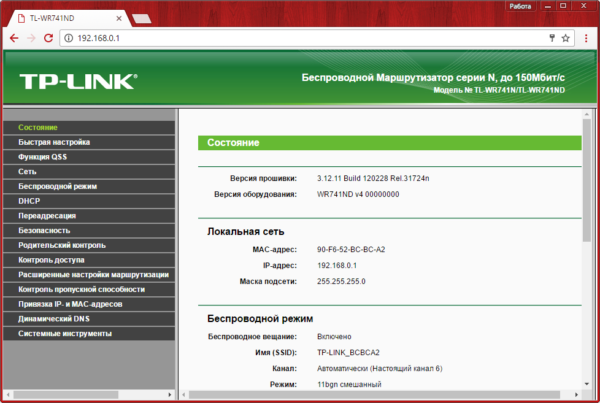Select the TL-WR741ND browser tab

pos(69,18)
